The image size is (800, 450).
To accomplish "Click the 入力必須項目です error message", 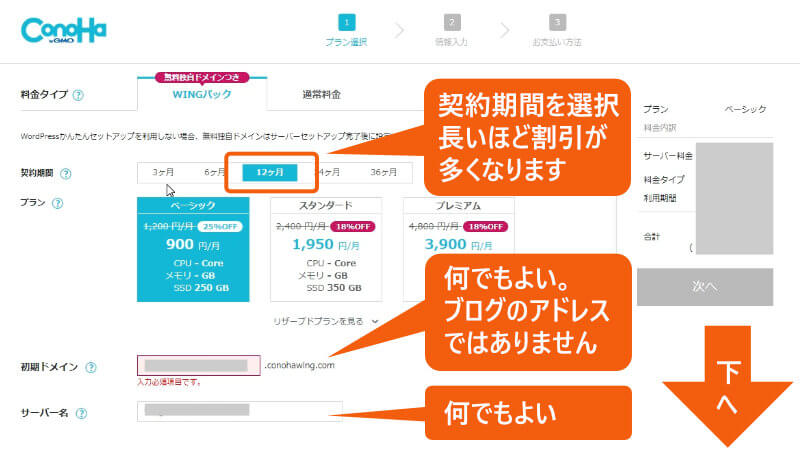I will click(169, 382).
